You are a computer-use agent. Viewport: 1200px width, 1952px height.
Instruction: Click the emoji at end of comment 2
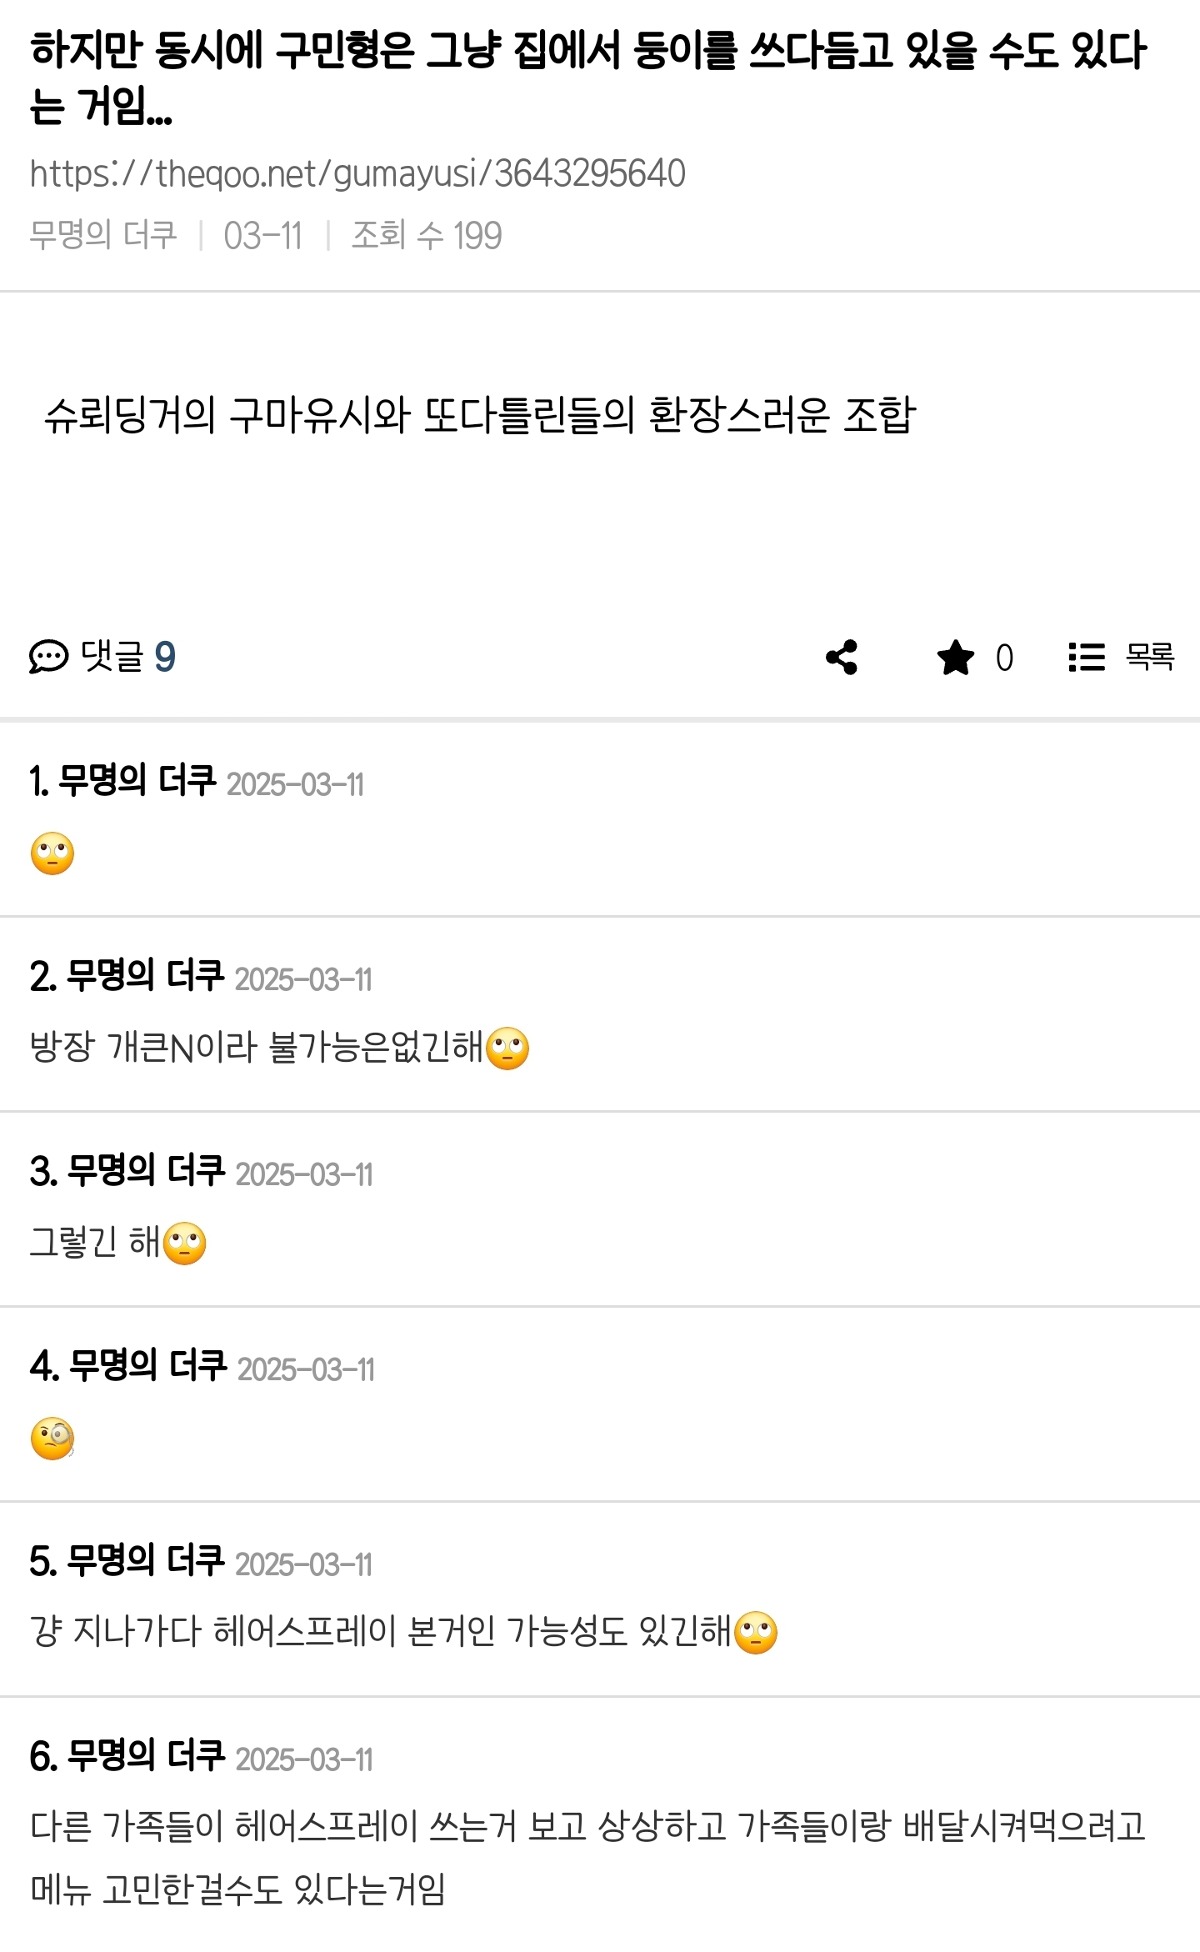pyautogui.click(x=507, y=1048)
